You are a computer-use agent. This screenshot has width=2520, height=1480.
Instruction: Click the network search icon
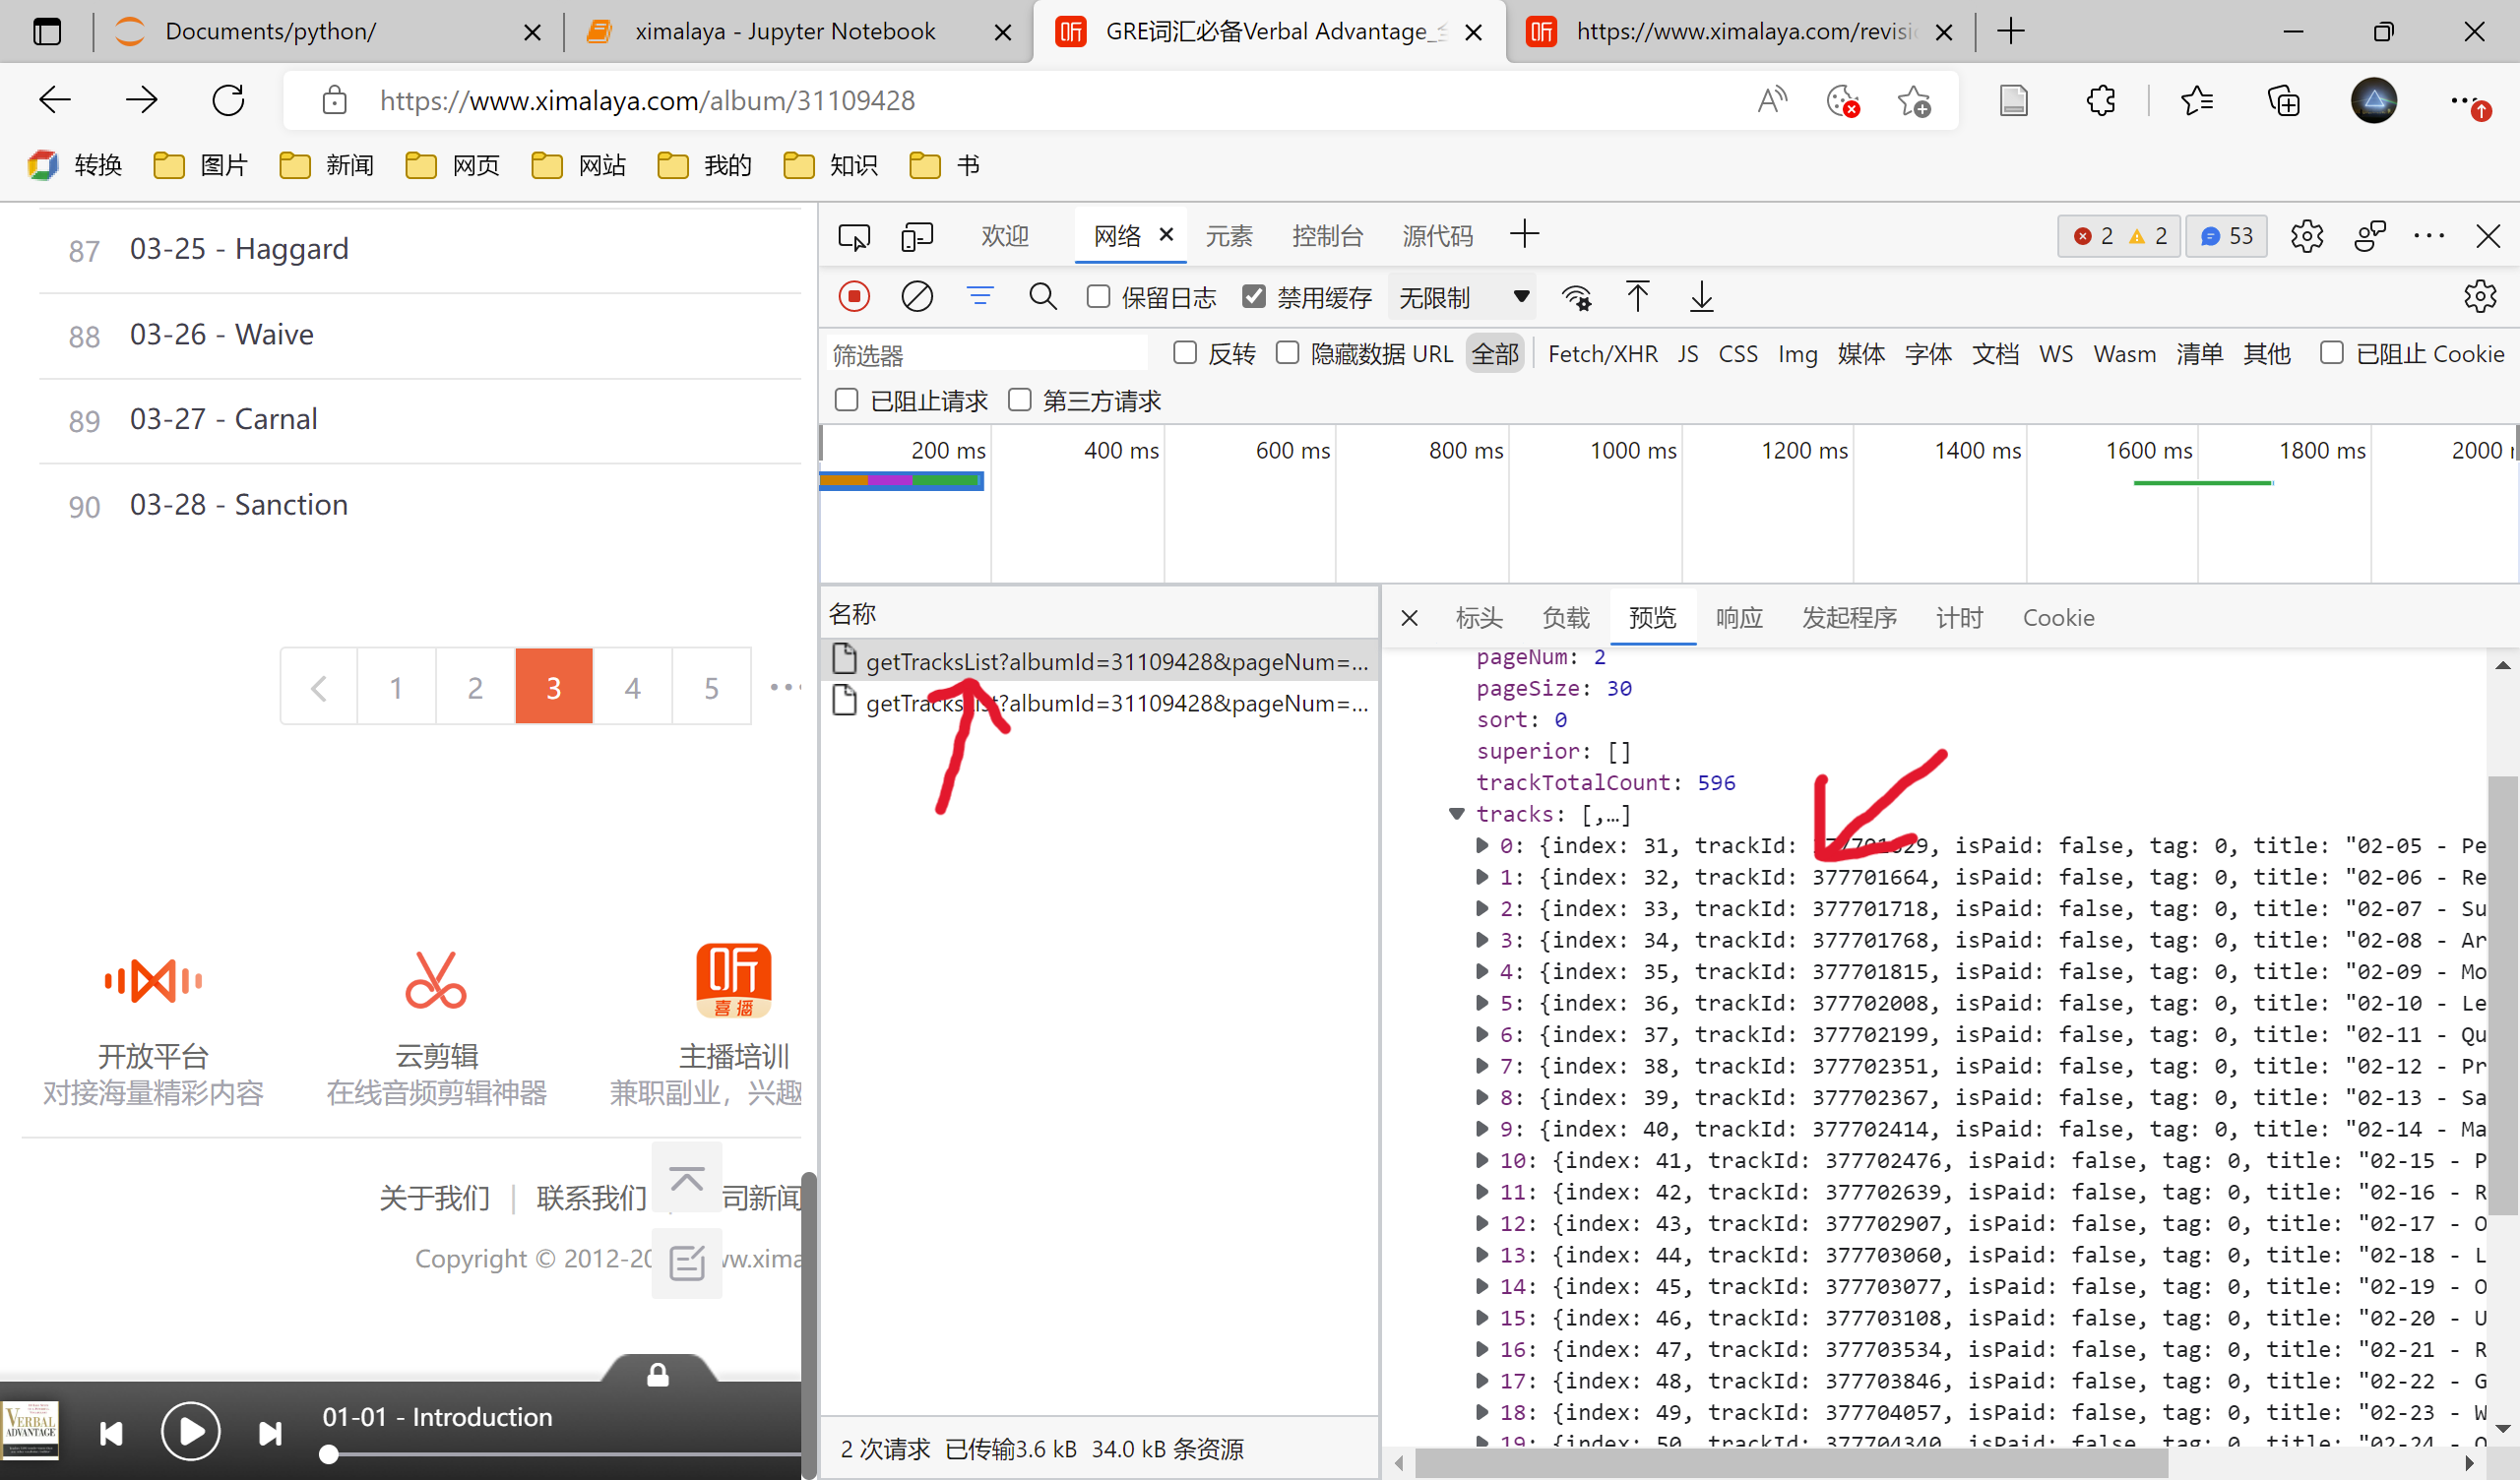click(x=1041, y=298)
